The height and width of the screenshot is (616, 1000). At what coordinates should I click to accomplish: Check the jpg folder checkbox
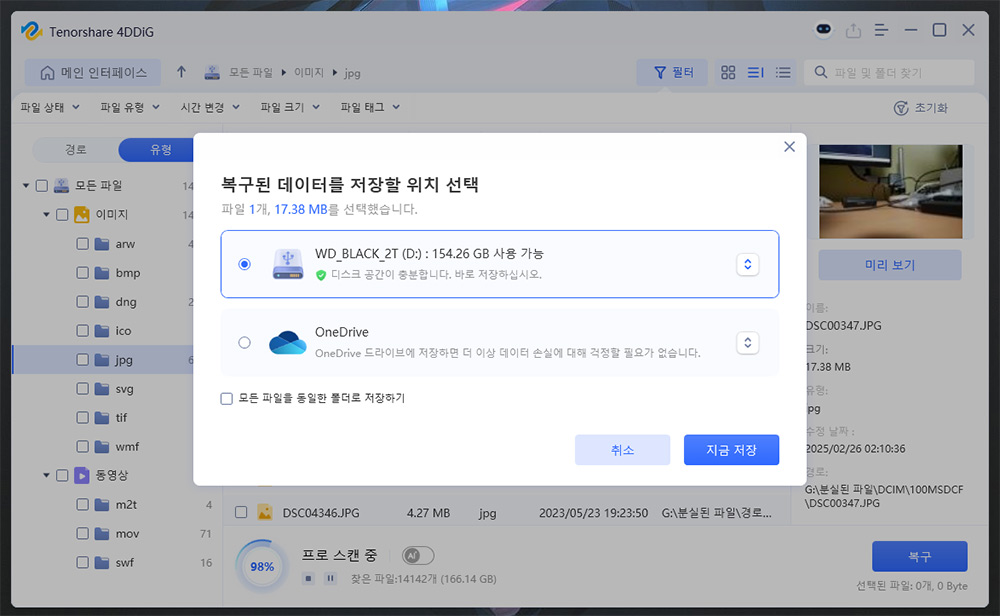(82, 360)
